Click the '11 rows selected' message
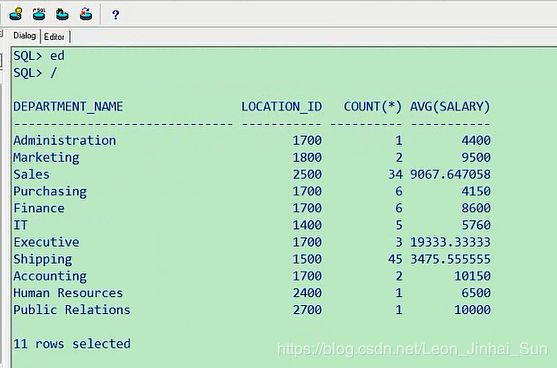The width and height of the screenshot is (557, 368). pos(72,344)
